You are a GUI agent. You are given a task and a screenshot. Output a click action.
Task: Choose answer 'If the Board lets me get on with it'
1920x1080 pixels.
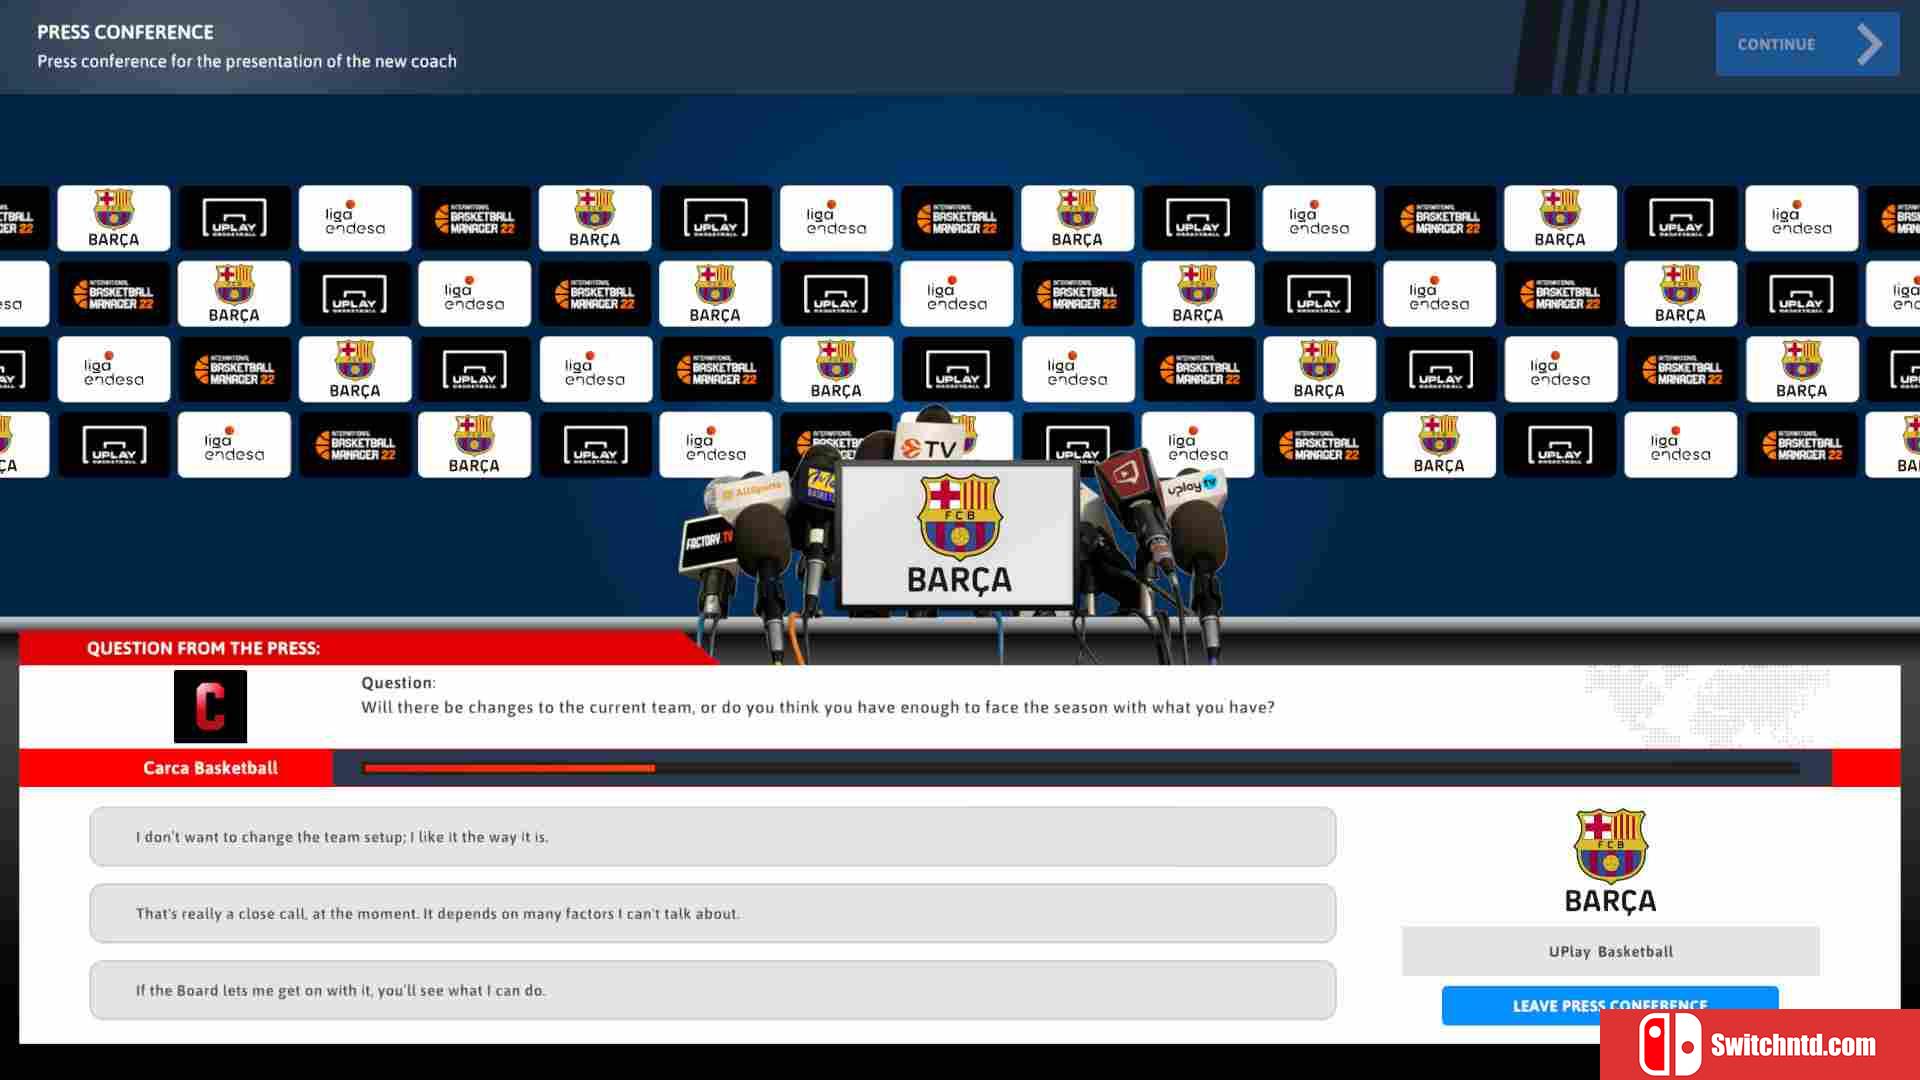tap(712, 990)
